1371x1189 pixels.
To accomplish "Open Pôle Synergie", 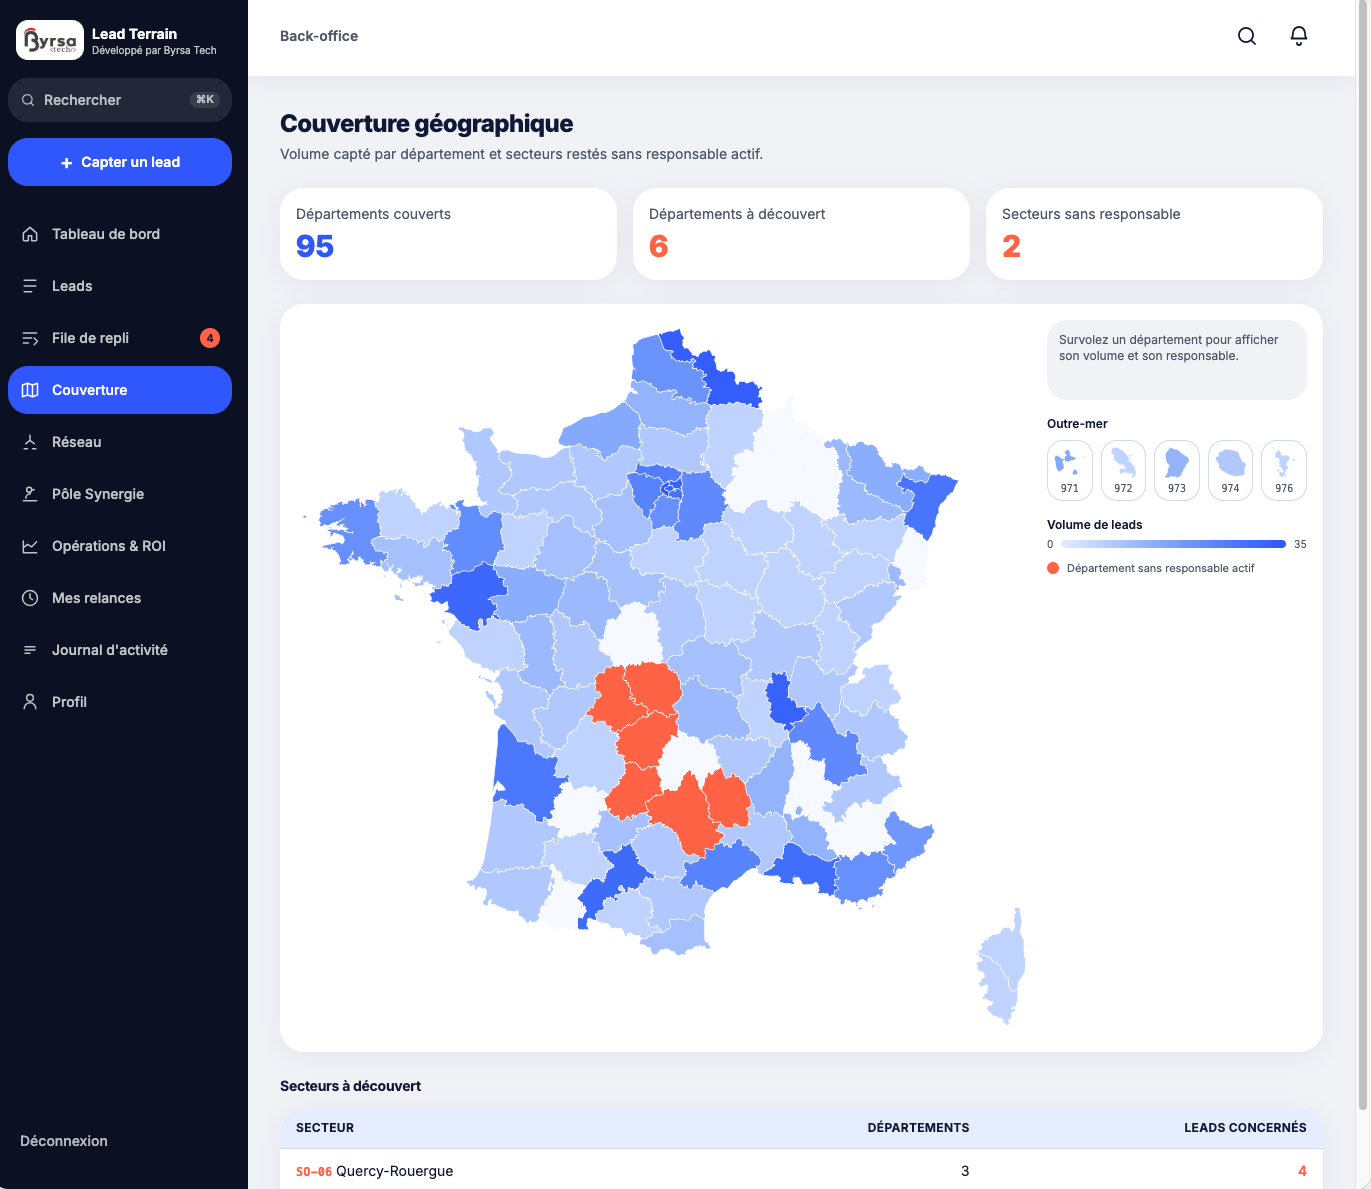I will click(x=120, y=494).
